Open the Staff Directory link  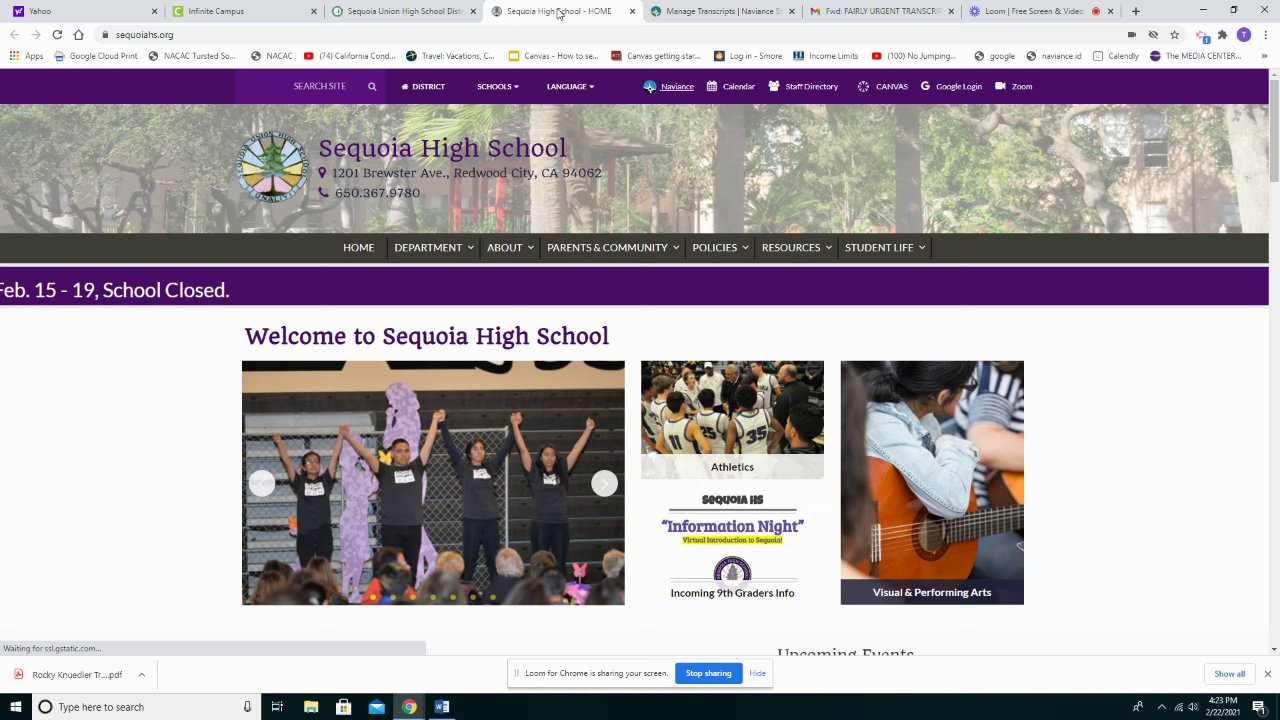click(x=803, y=86)
